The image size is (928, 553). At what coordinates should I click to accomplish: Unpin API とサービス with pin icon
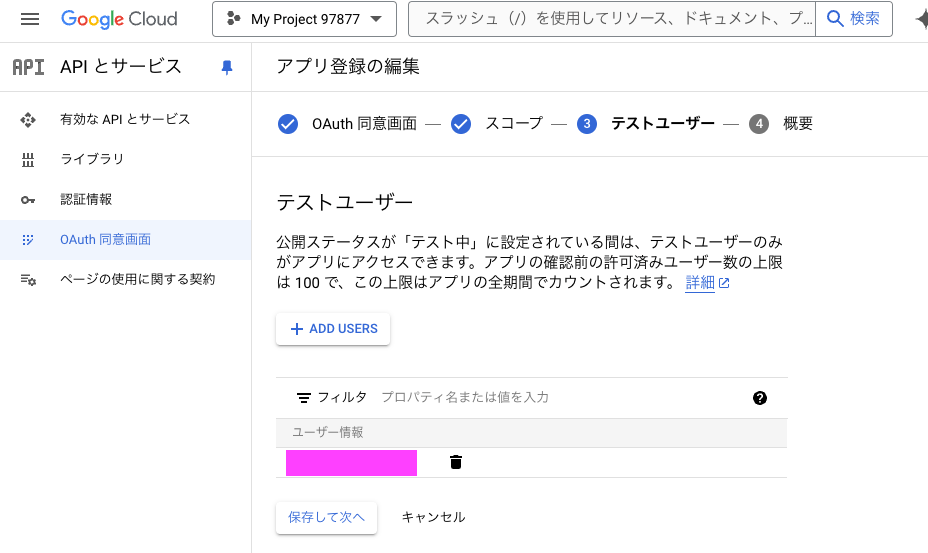(x=227, y=67)
